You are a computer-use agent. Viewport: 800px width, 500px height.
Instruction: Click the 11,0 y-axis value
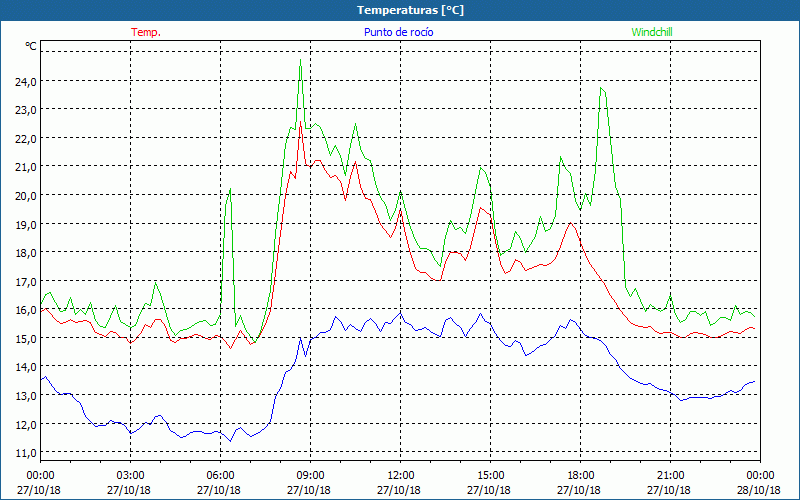(x=26, y=453)
